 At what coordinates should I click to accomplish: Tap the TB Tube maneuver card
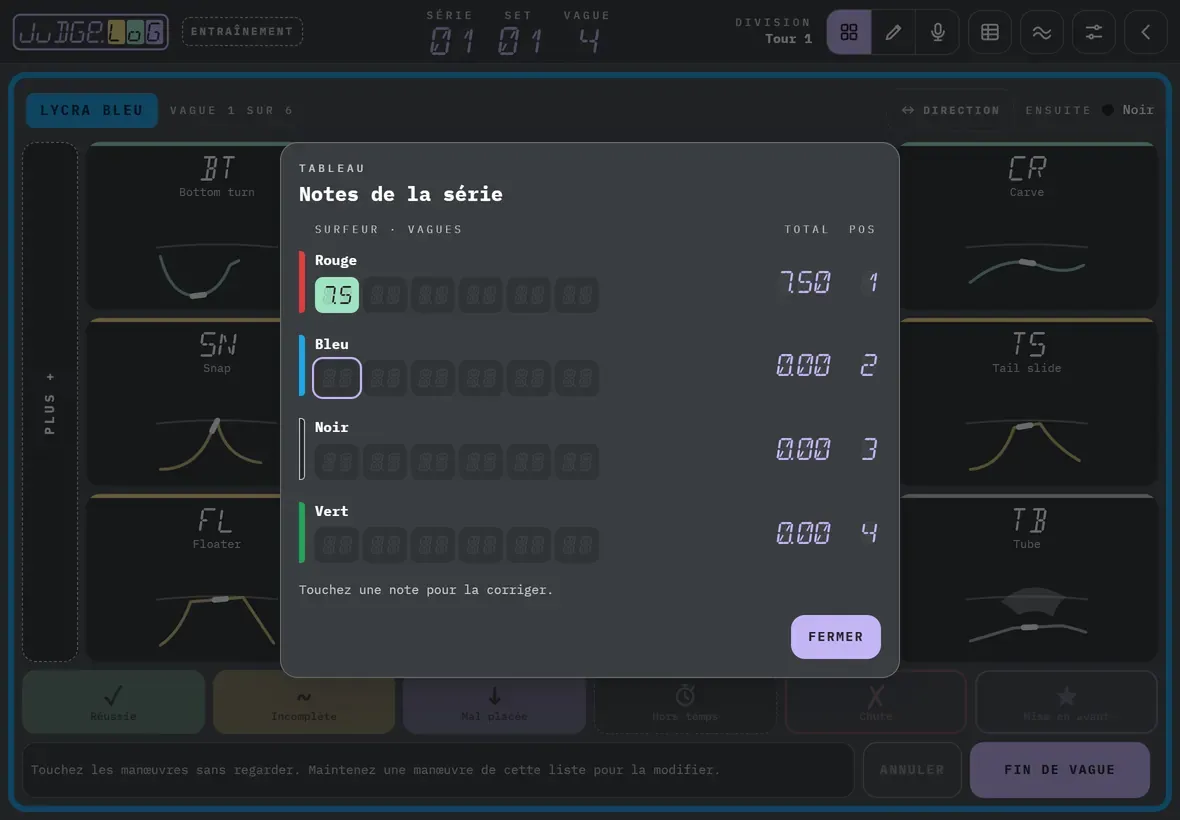click(1028, 578)
